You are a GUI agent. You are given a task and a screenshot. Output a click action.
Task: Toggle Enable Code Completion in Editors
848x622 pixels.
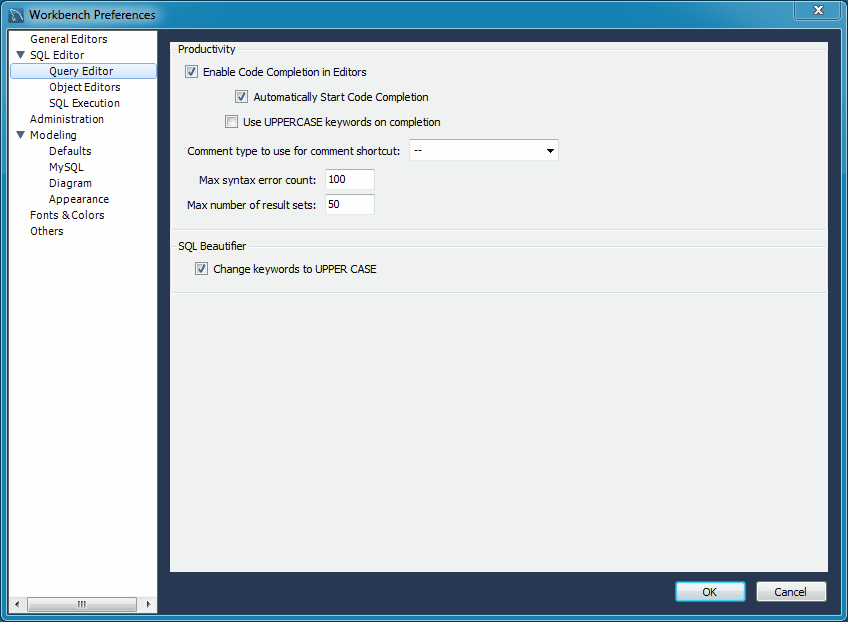point(191,72)
